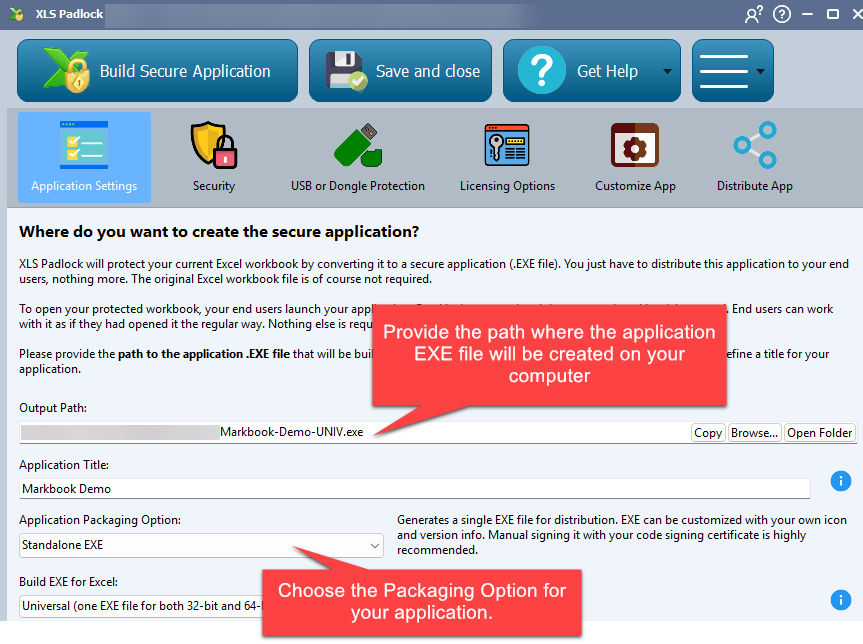The height and width of the screenshot is (644, 863).
Task: Click Browse... to choose output path
Action: (754, 433)
